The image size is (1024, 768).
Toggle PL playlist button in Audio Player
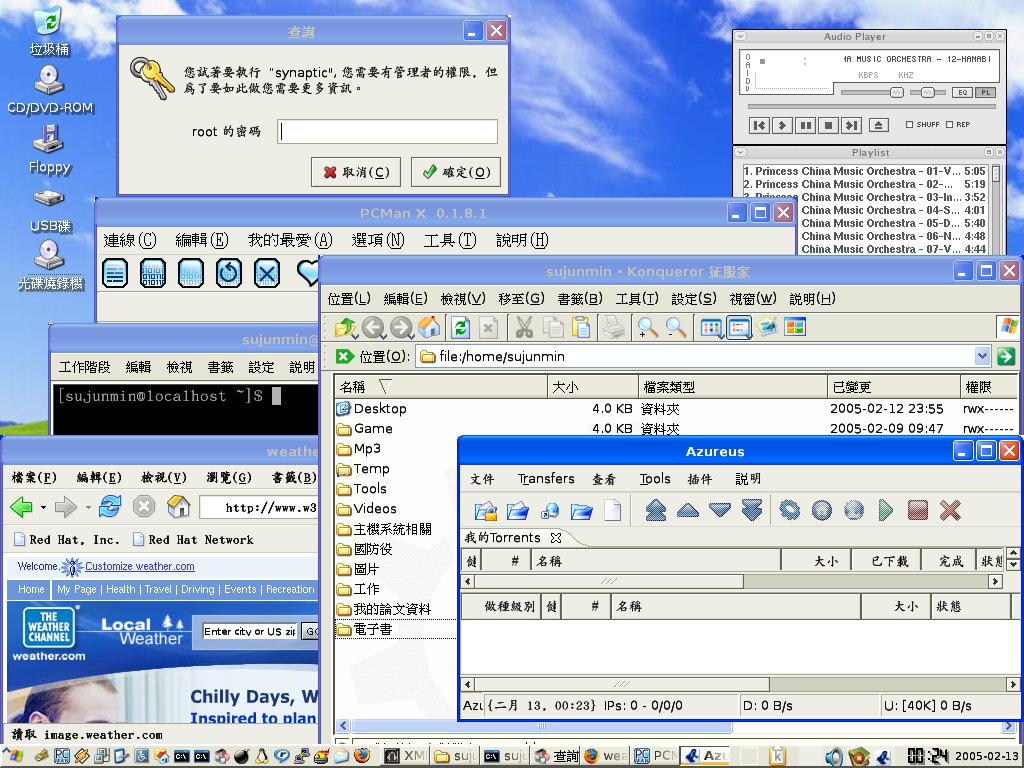point(985,92)
